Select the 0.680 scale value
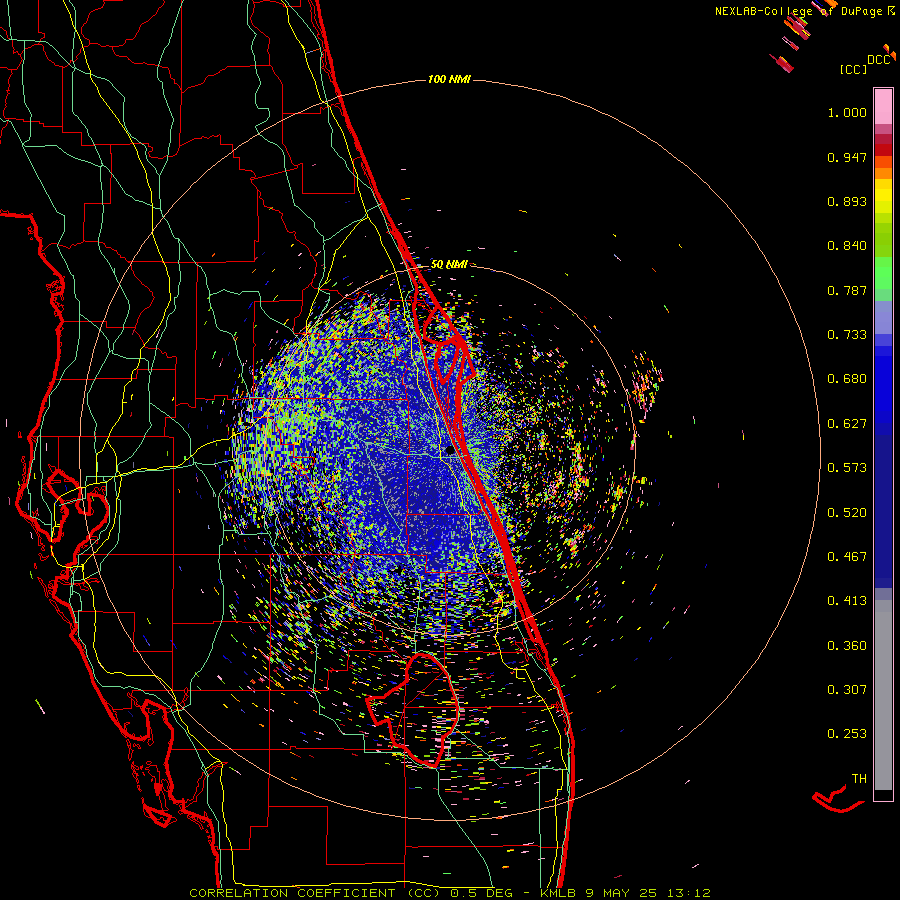The height and width of the screenshot is (900, 900). point(847,379)
